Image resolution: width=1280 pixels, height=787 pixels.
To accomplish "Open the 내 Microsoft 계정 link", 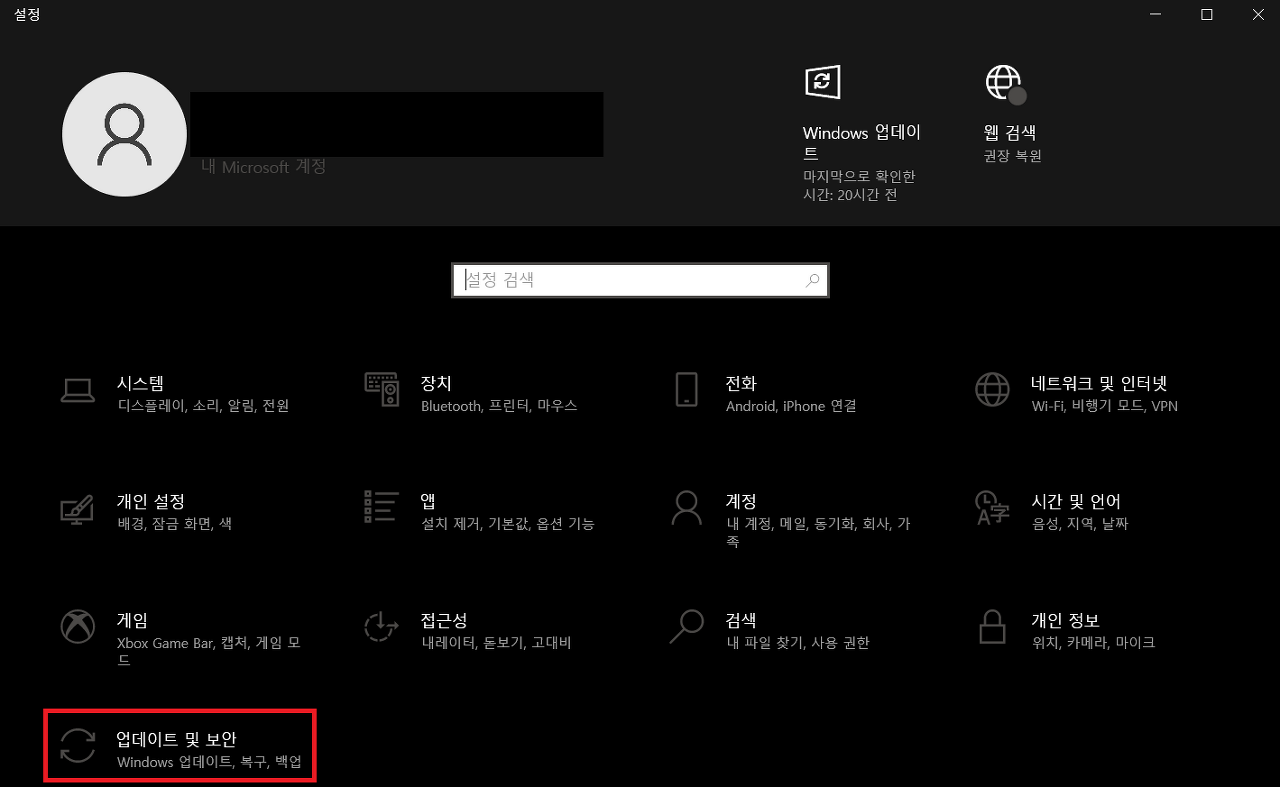I will (263, 167).
